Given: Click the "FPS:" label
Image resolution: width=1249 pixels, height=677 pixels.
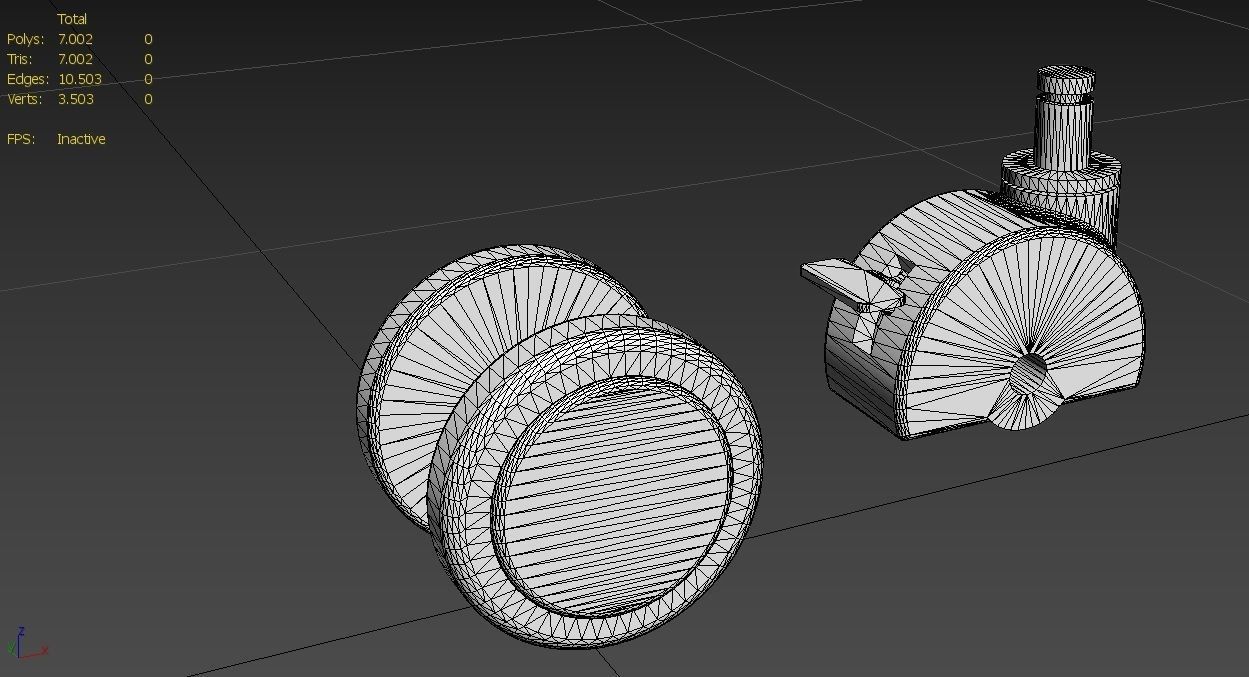Looking at the screenshot, I should pyautogui.click(x=21, y=139).
